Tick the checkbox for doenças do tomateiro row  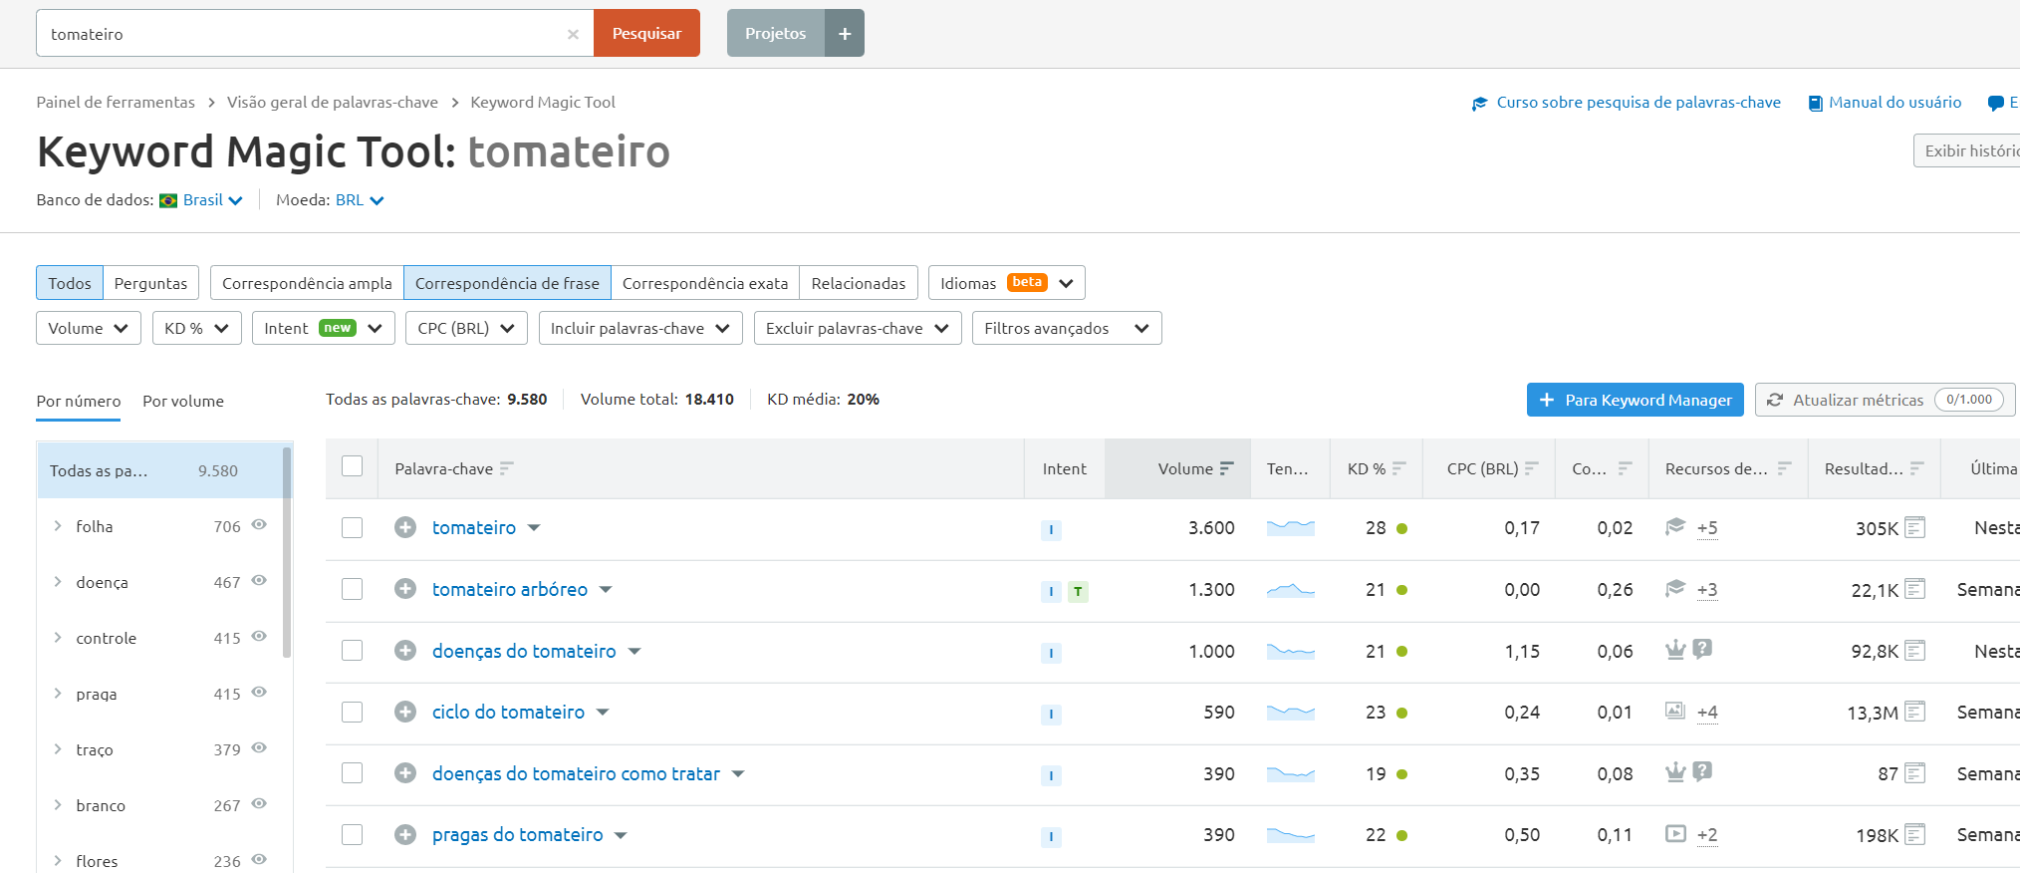click(352, 651)
